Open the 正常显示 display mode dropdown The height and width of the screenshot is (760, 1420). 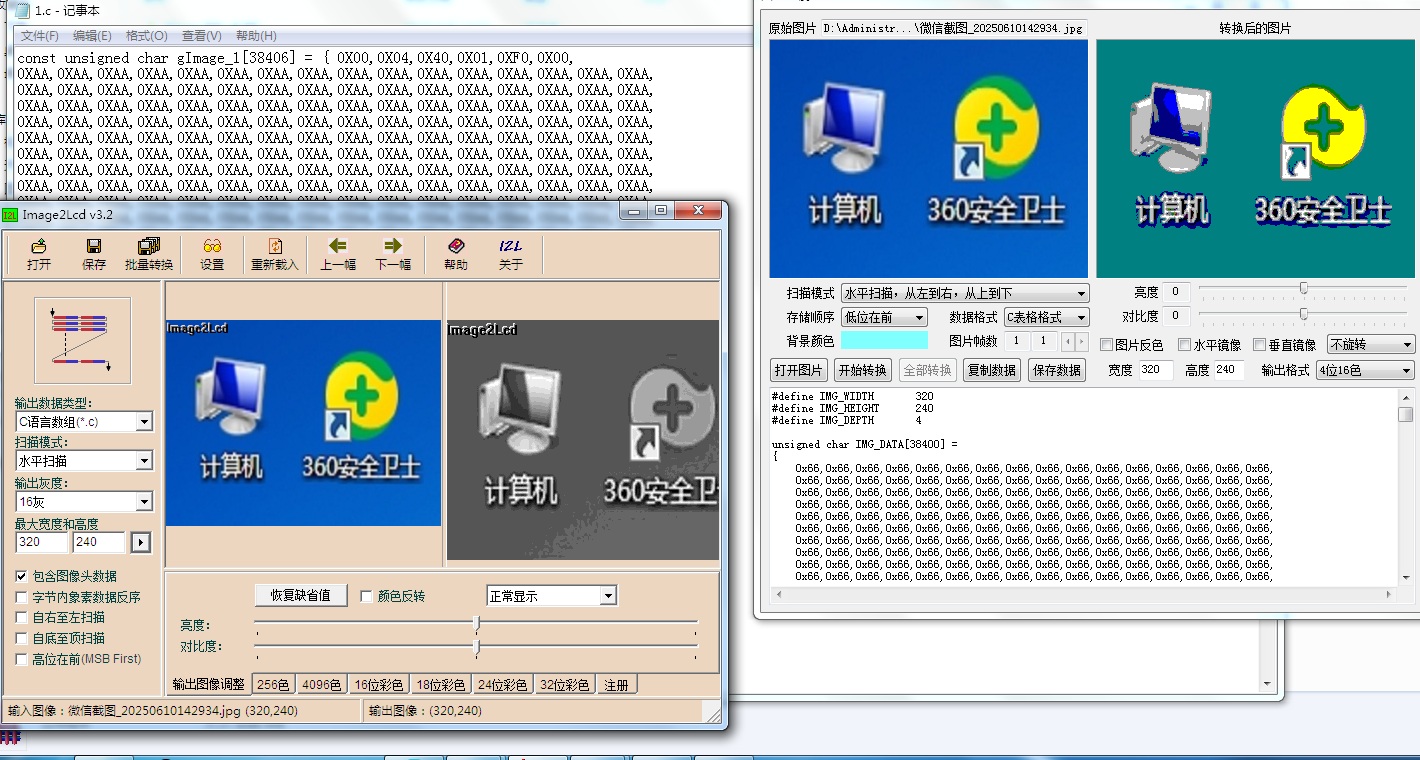pos(608,596)
